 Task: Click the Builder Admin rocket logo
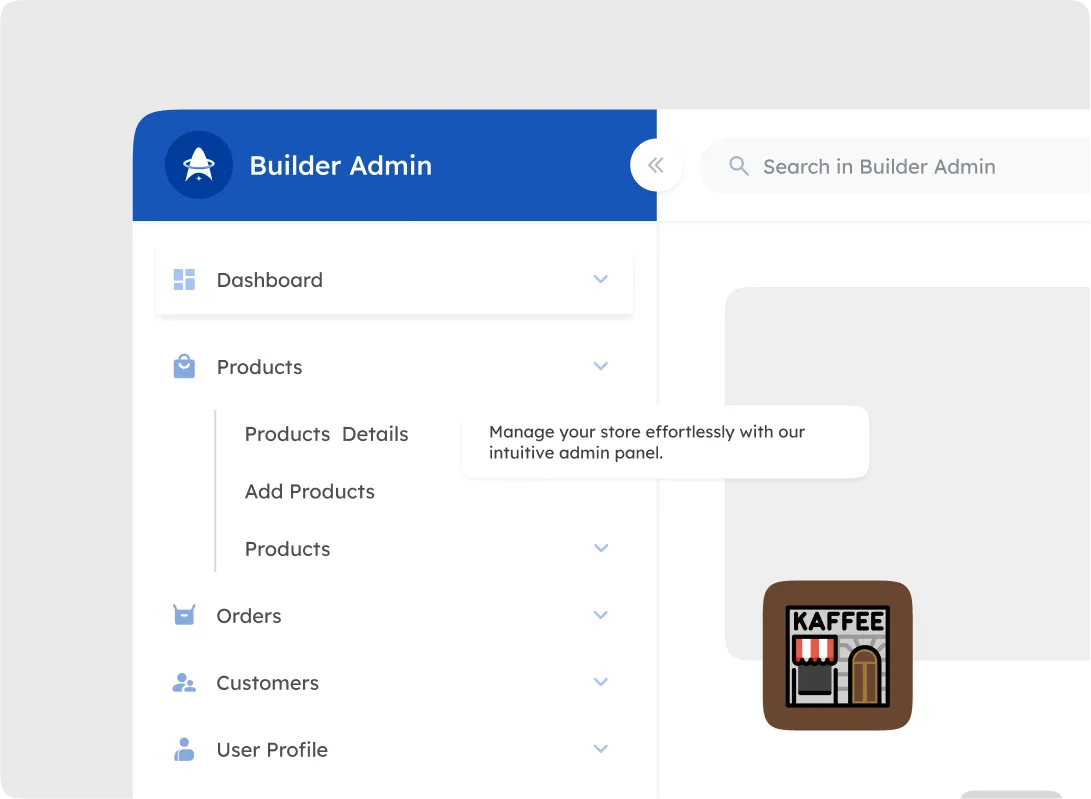(199, 165)
